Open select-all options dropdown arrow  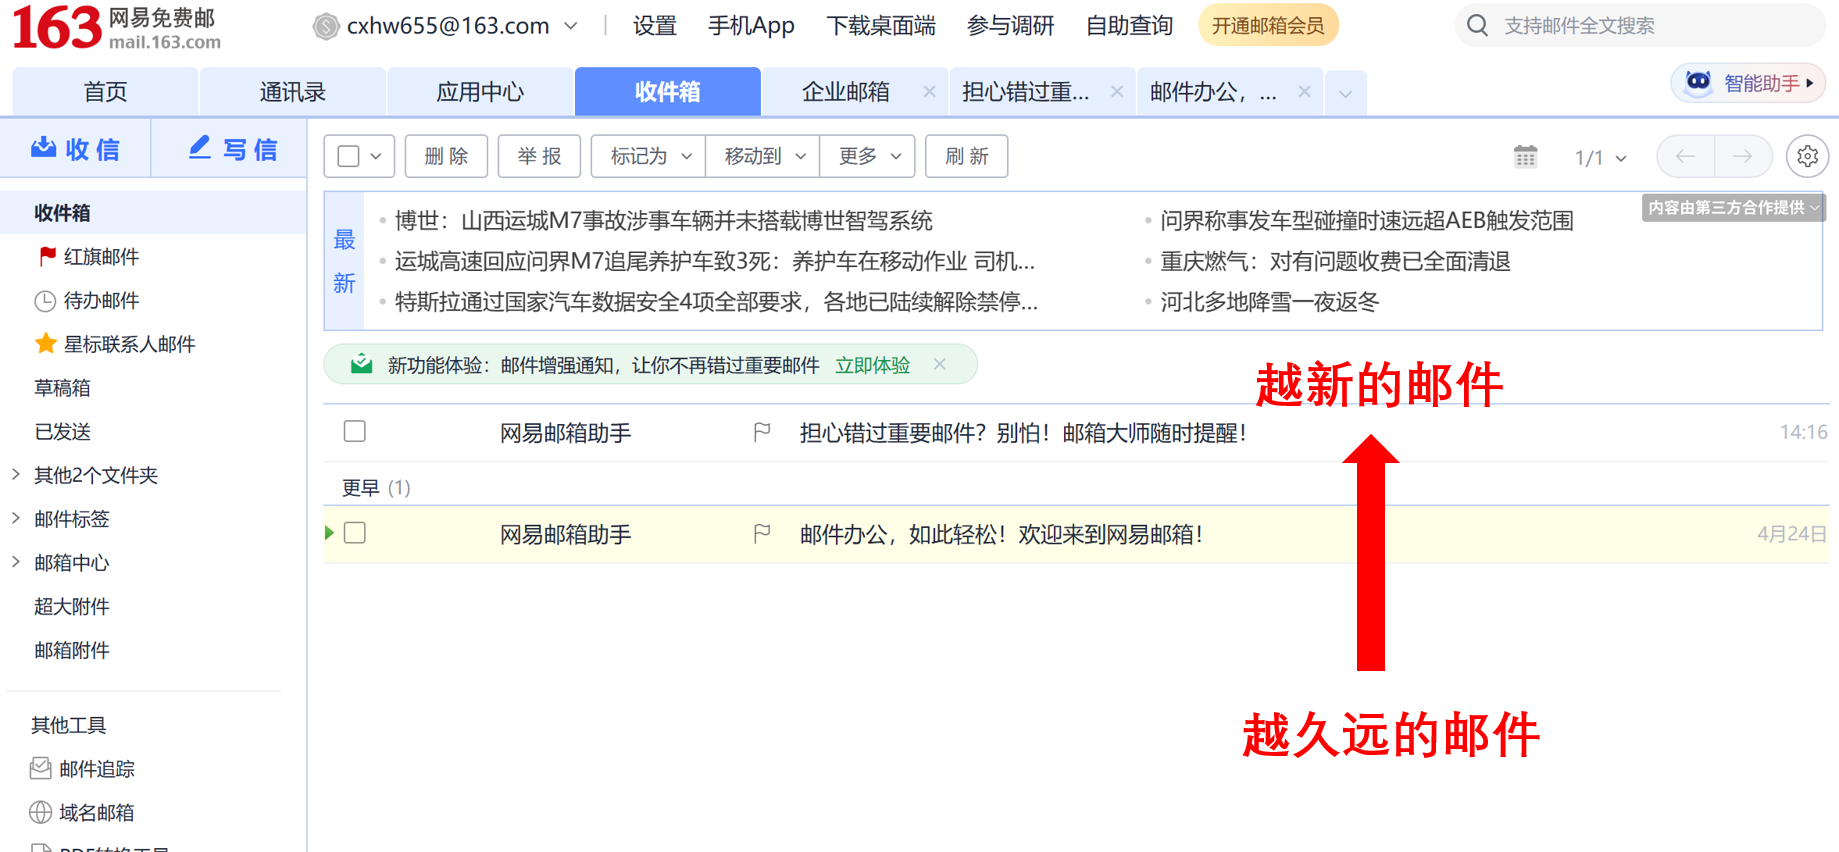376,156
